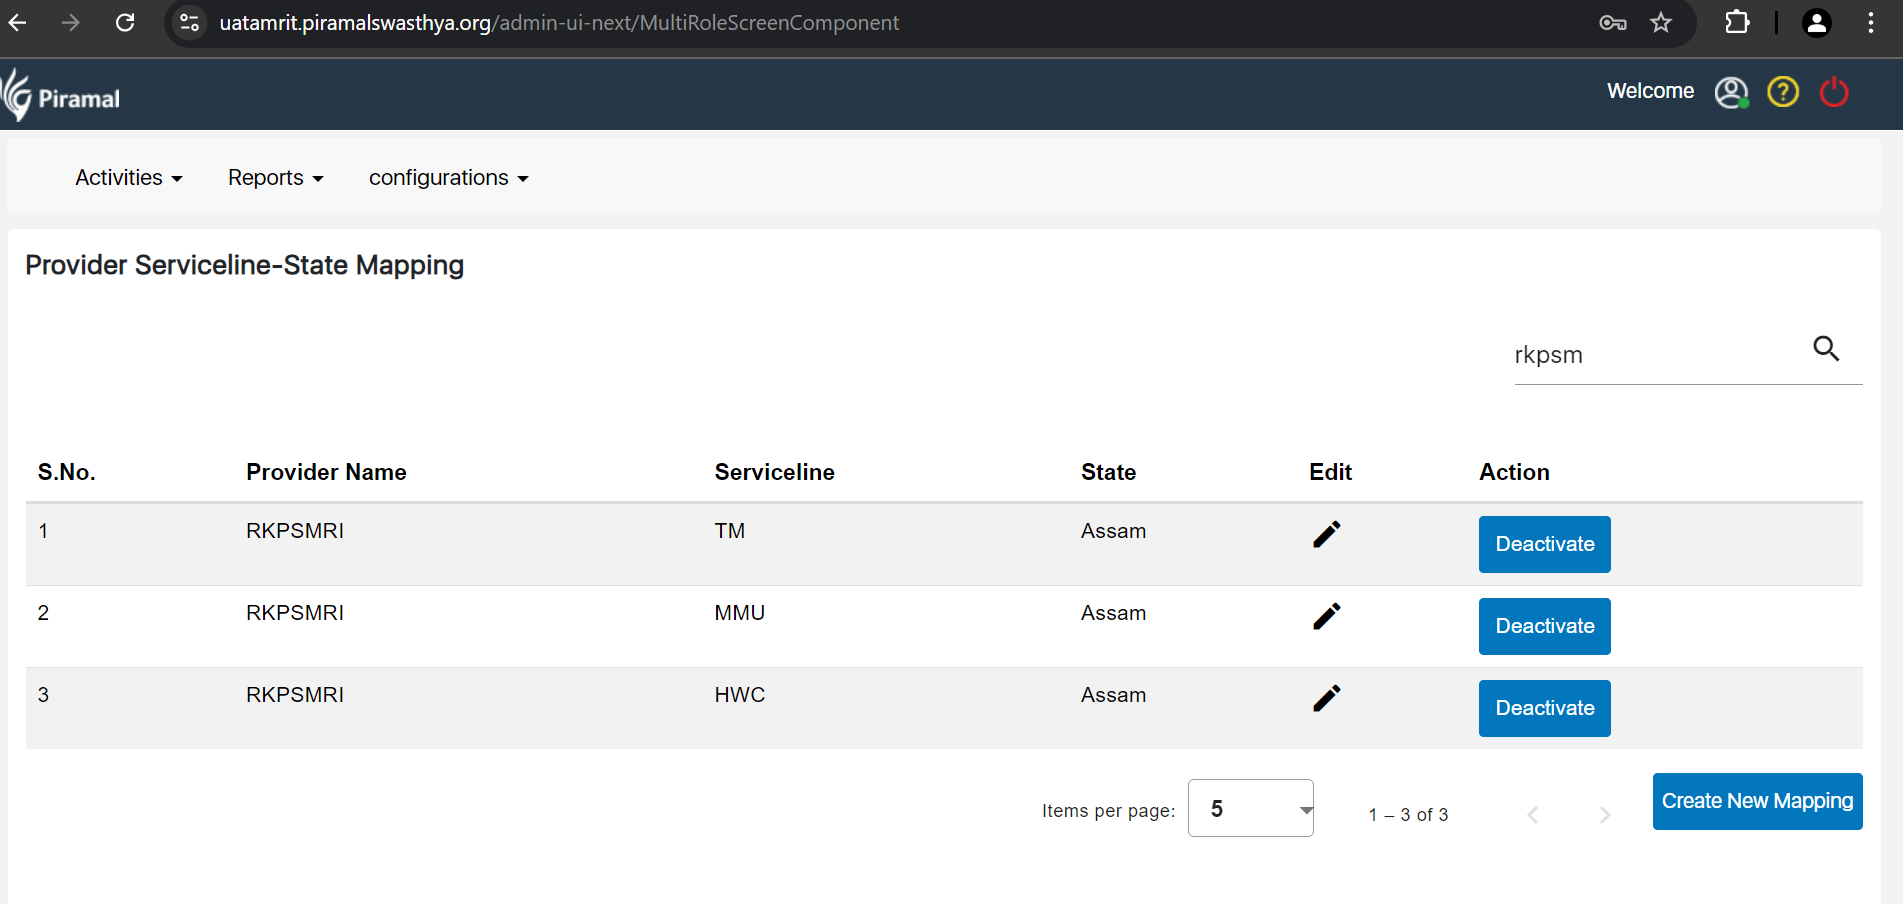The image size is (1903, 904).
Task: Reload the page with browser refresh
Action: coord(125,23)
